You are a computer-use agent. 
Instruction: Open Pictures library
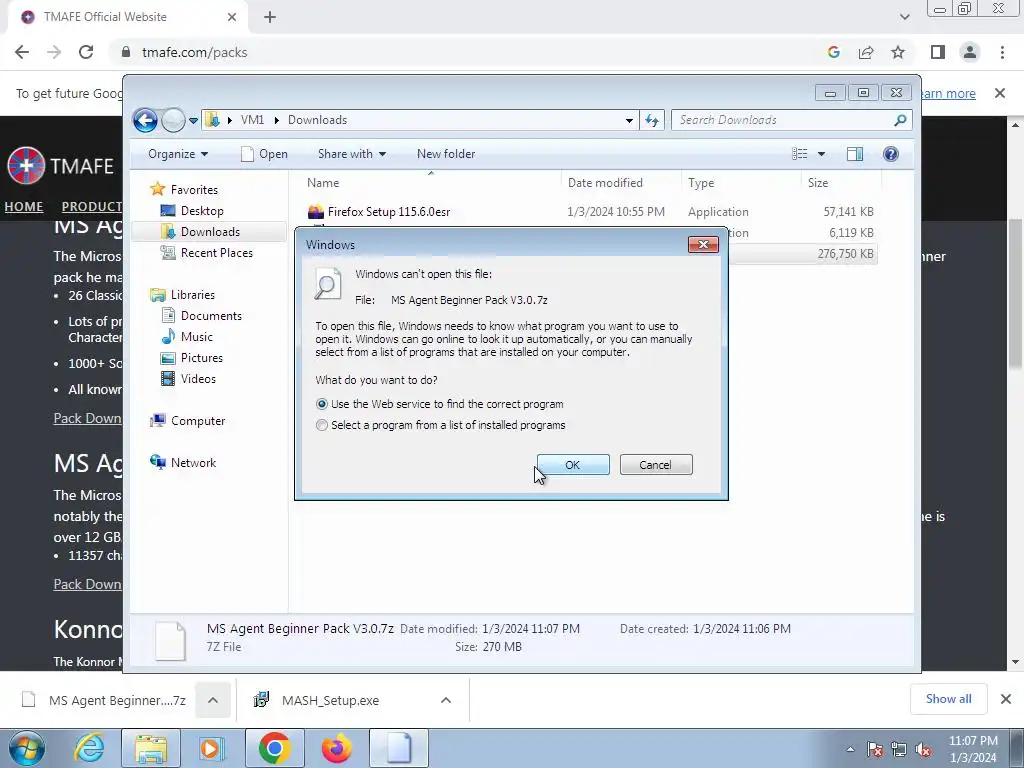click(202, 358)
